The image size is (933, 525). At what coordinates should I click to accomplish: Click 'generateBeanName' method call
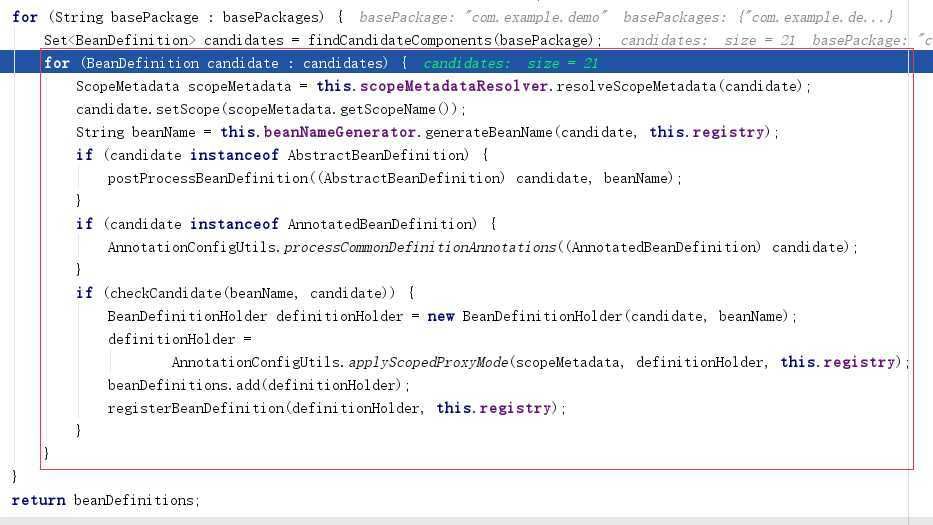[489, 132]
